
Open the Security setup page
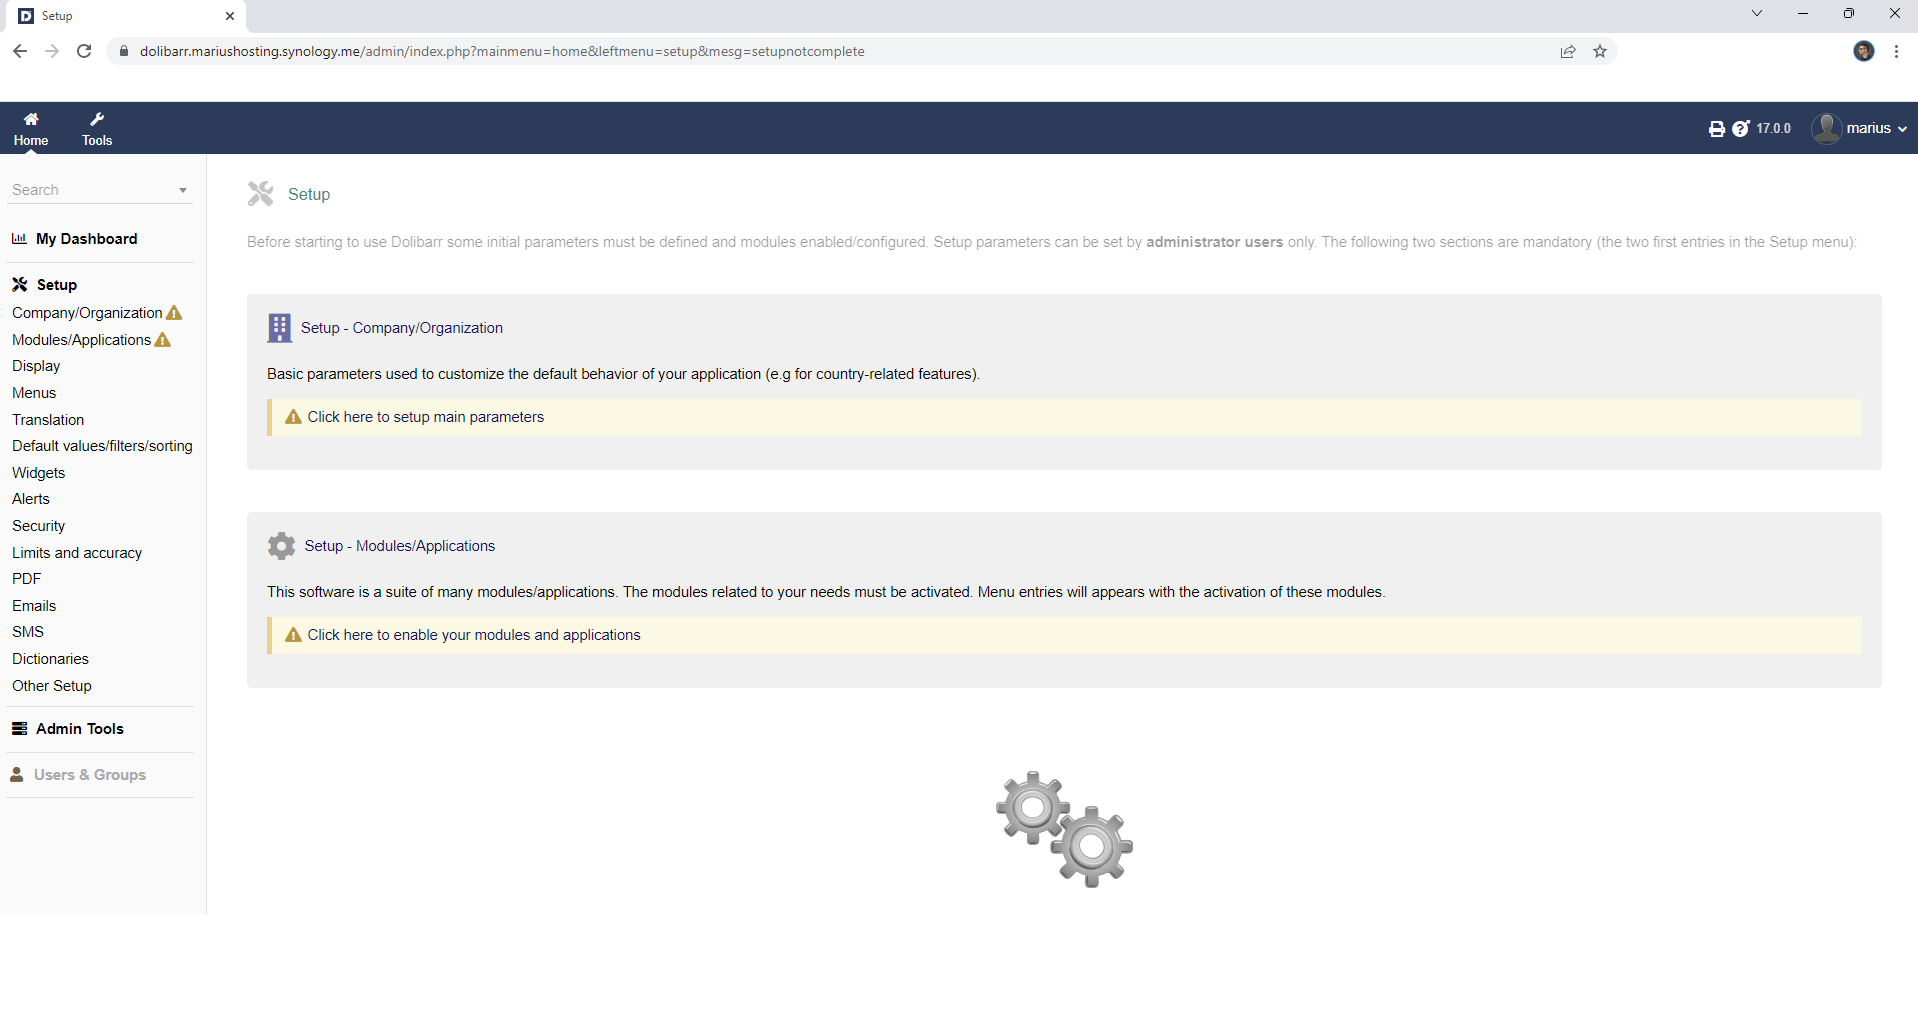pos(38,526)
